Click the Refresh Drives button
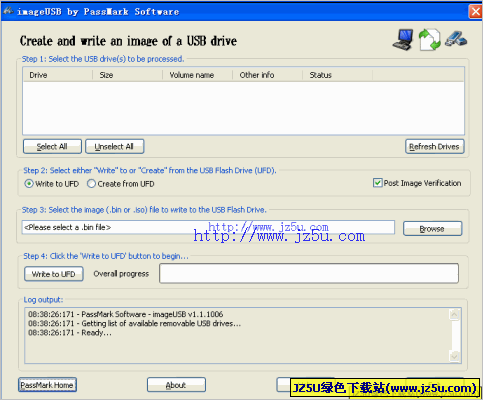 pyautogui.click(x=435, y=146)
